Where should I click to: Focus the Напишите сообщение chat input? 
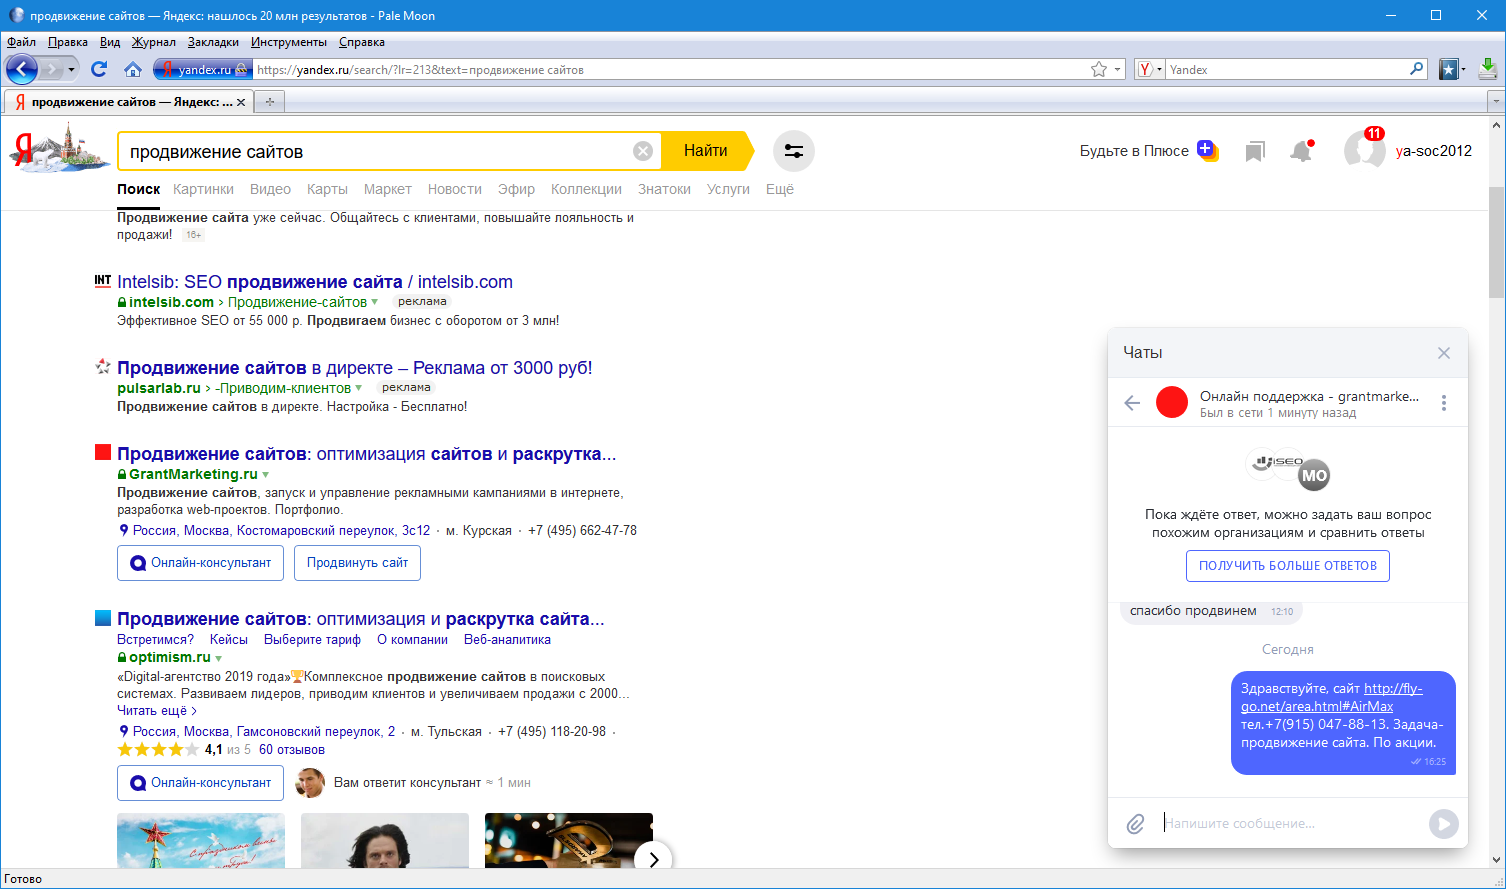click(1290, 824)
